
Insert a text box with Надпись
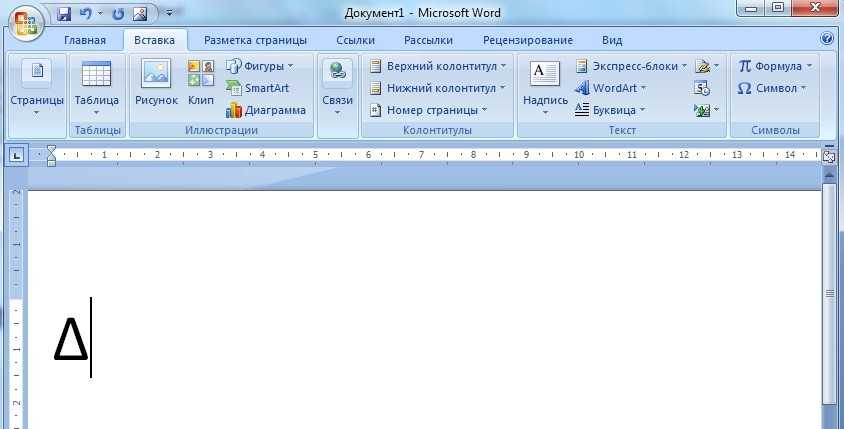coord(545,87)
